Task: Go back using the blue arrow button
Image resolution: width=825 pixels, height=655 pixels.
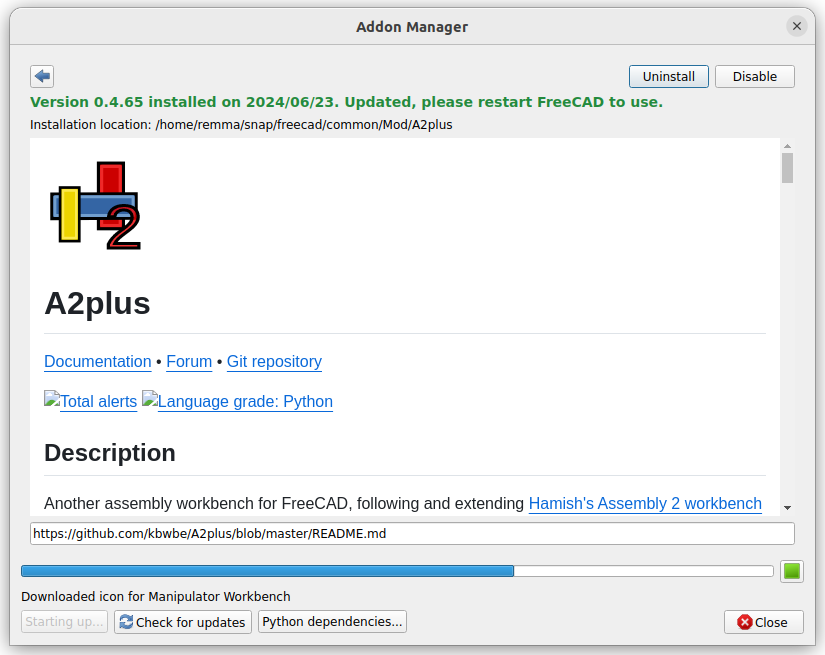Action: pyautogui.click(x=42, y=76)
